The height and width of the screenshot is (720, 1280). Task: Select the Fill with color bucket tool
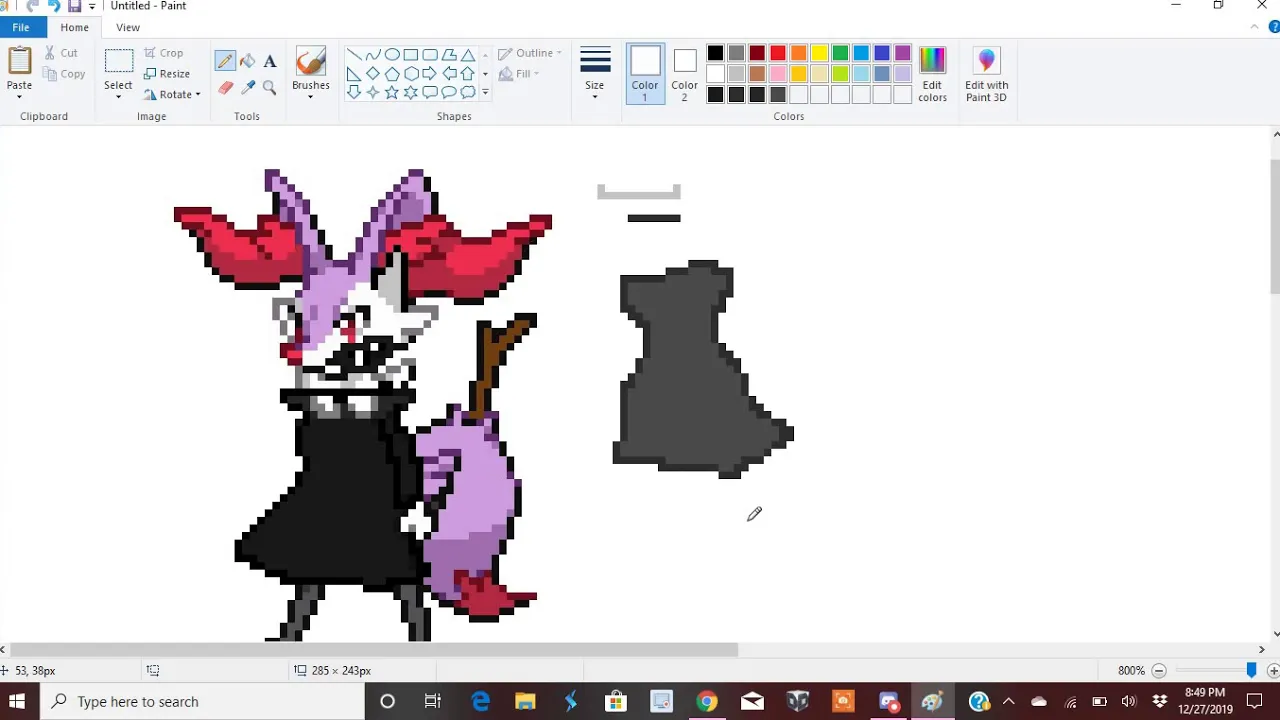click(247, 61)
